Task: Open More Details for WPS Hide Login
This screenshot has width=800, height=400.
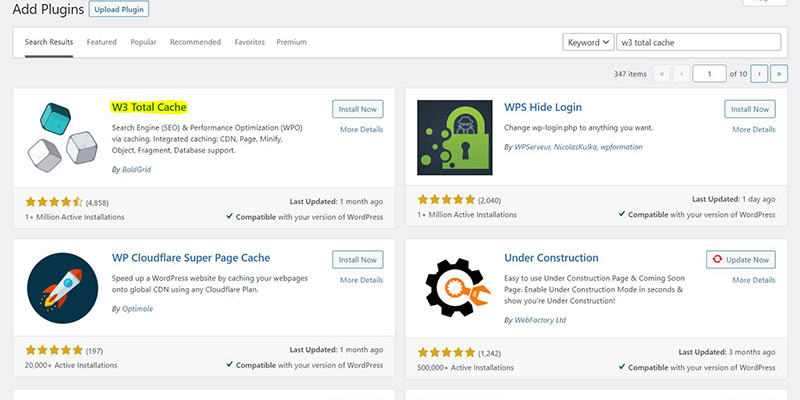Action: click(754, 130)
